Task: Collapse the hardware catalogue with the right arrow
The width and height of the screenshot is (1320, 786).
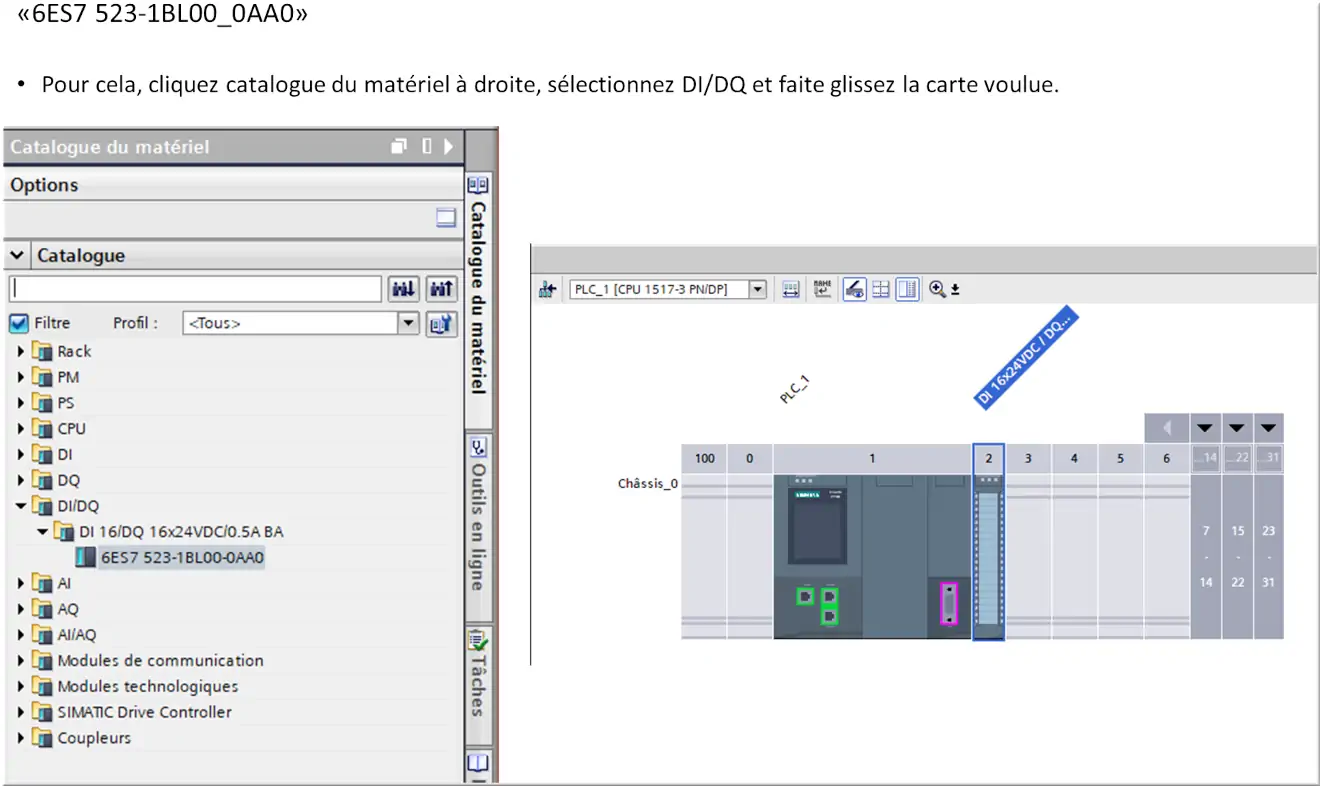Action: [448, 146]
